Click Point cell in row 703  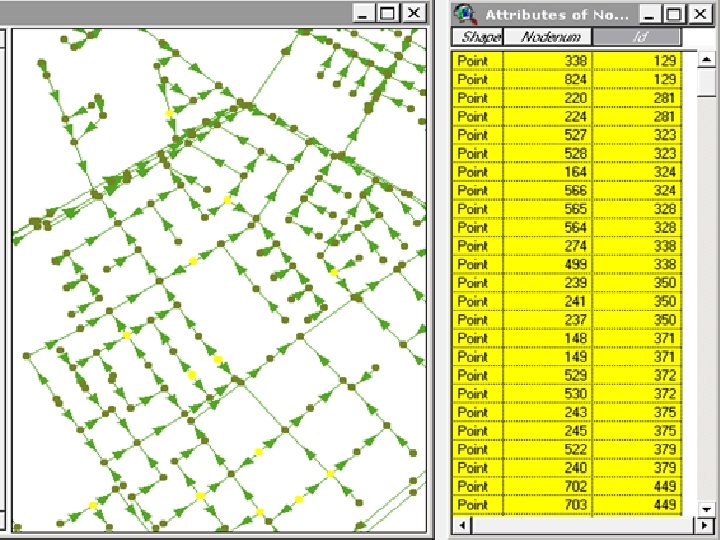pyautogui.click(x=478, y=505)
